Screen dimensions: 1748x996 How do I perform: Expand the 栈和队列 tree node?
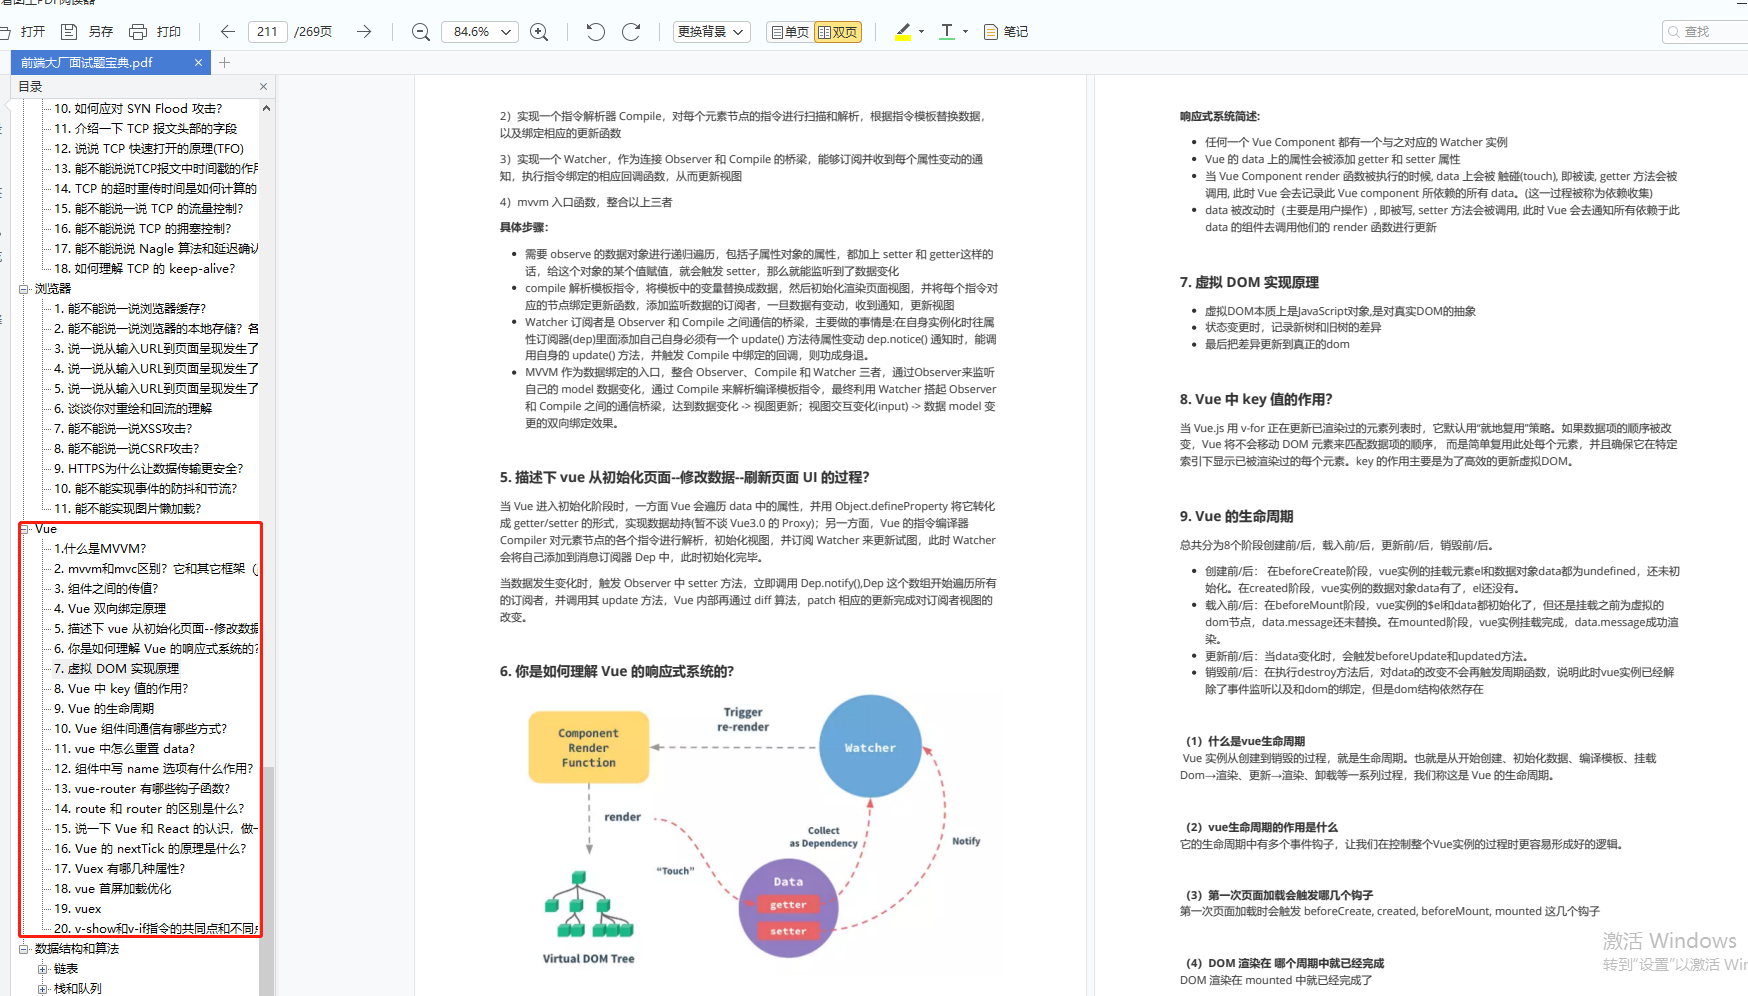(42, 989)
